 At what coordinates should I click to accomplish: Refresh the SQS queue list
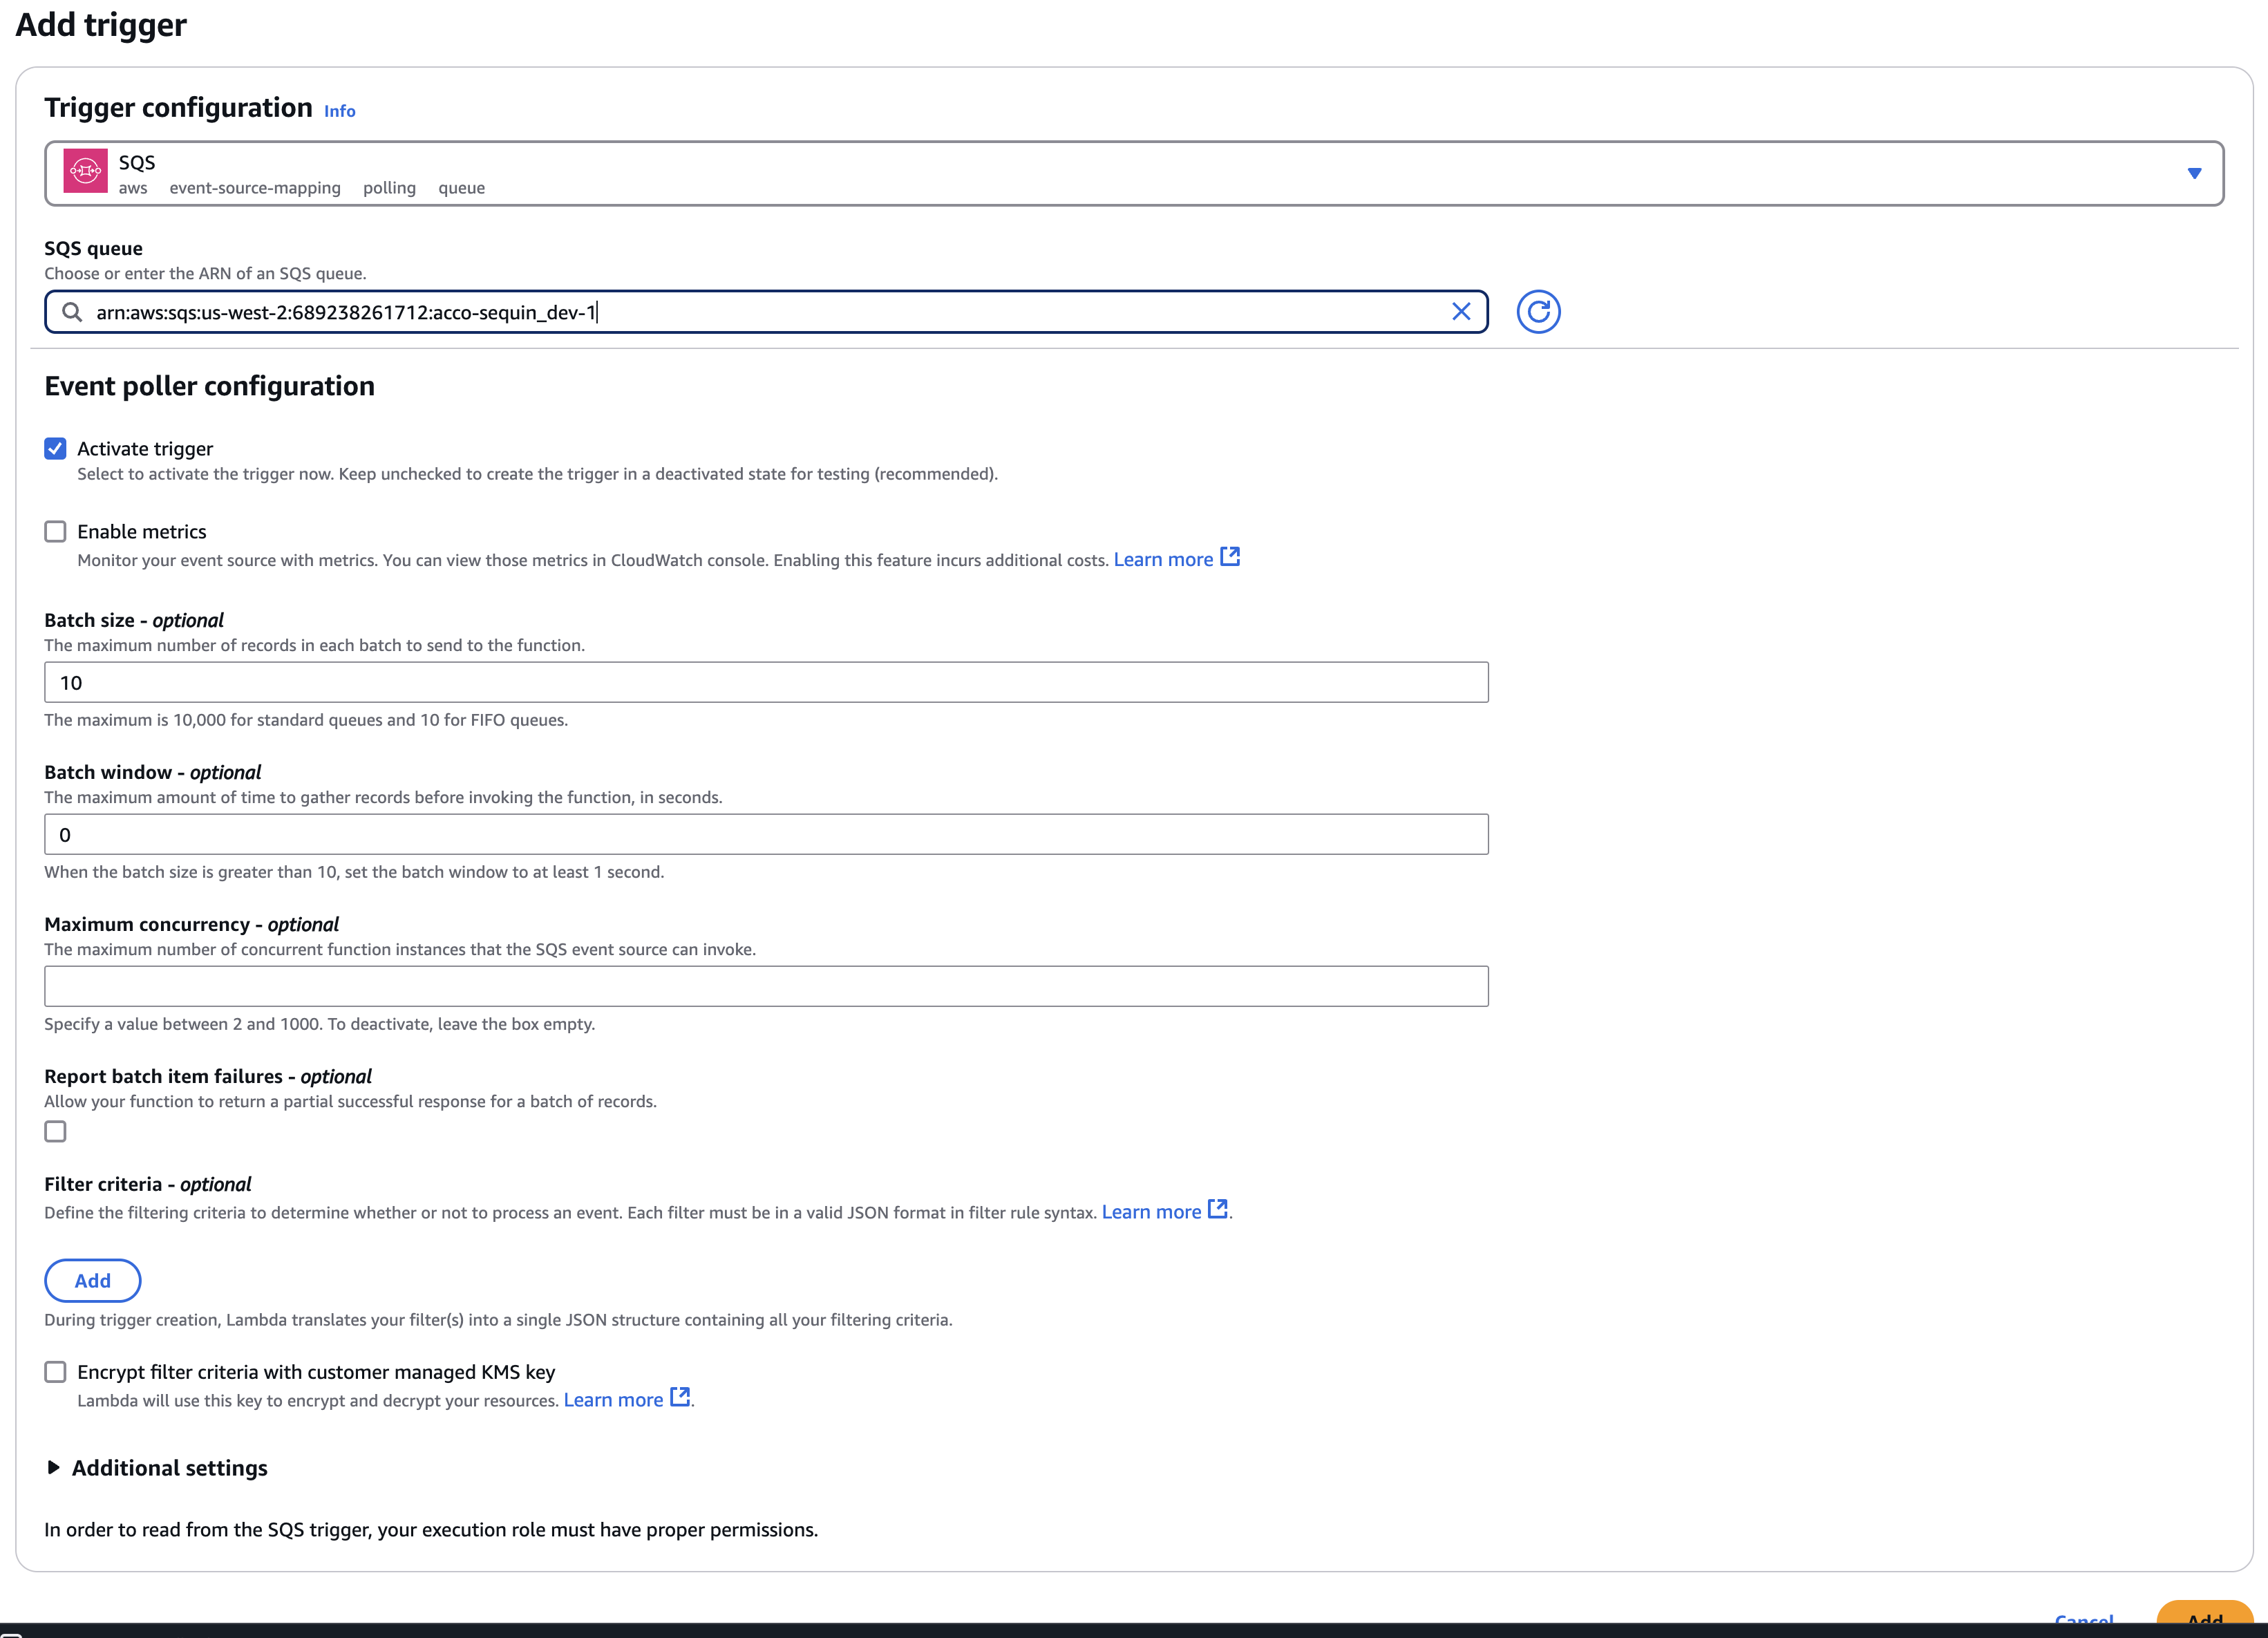[1539, 311]
